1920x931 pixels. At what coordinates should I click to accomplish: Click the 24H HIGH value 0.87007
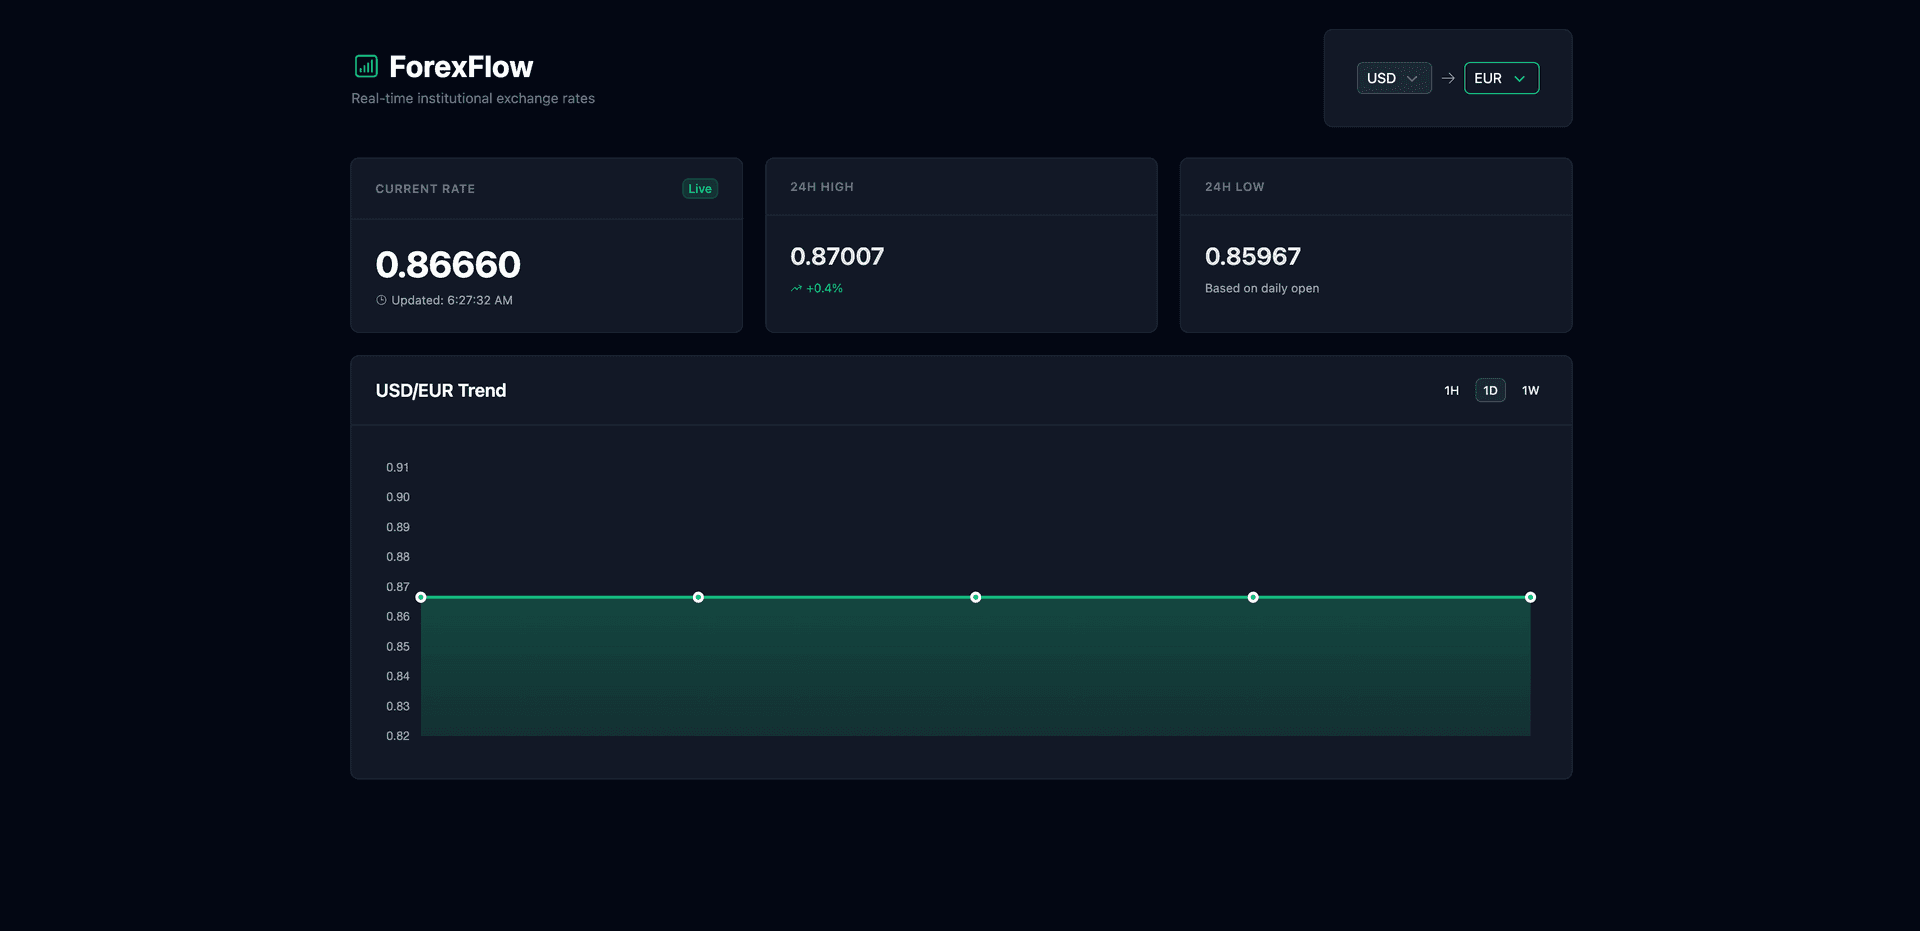pos(837,256)
